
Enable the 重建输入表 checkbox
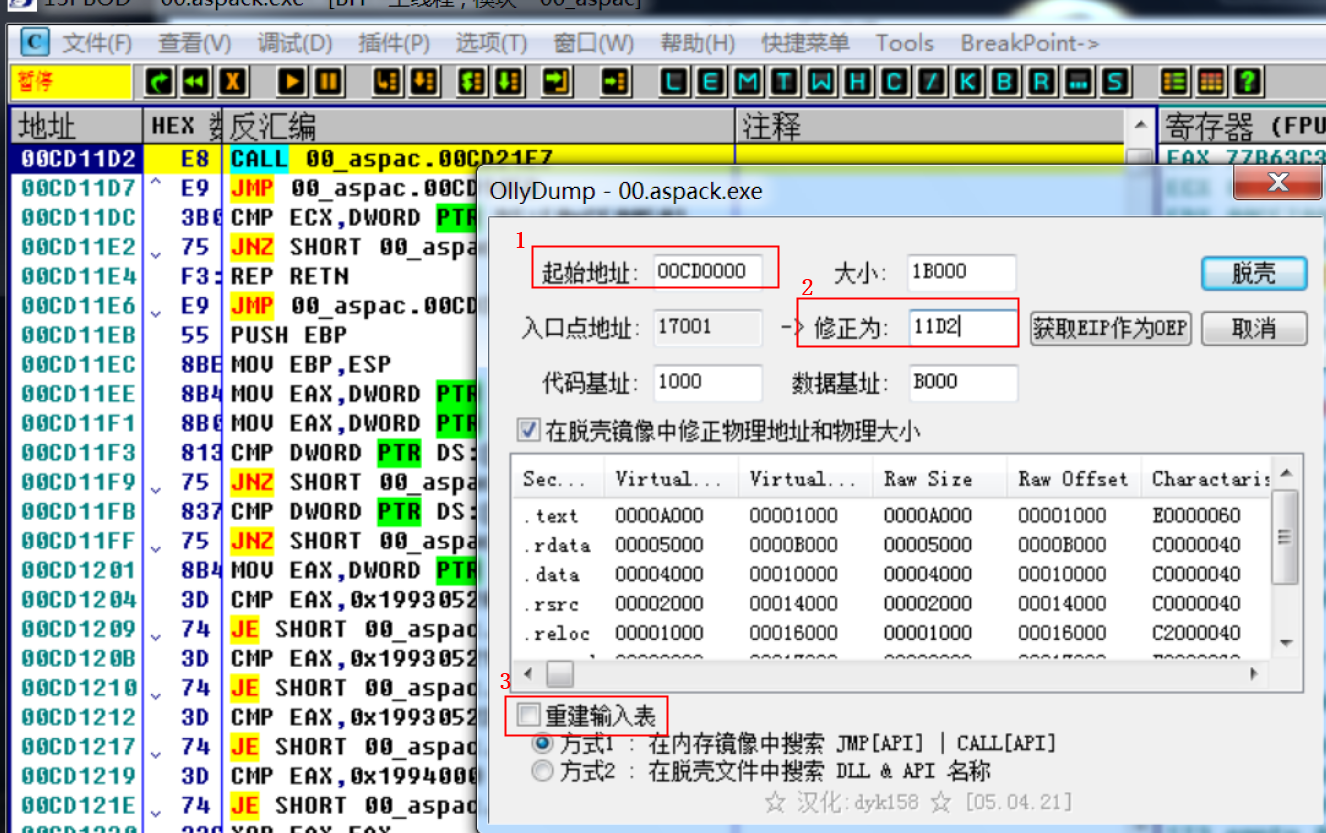[527, 714]
